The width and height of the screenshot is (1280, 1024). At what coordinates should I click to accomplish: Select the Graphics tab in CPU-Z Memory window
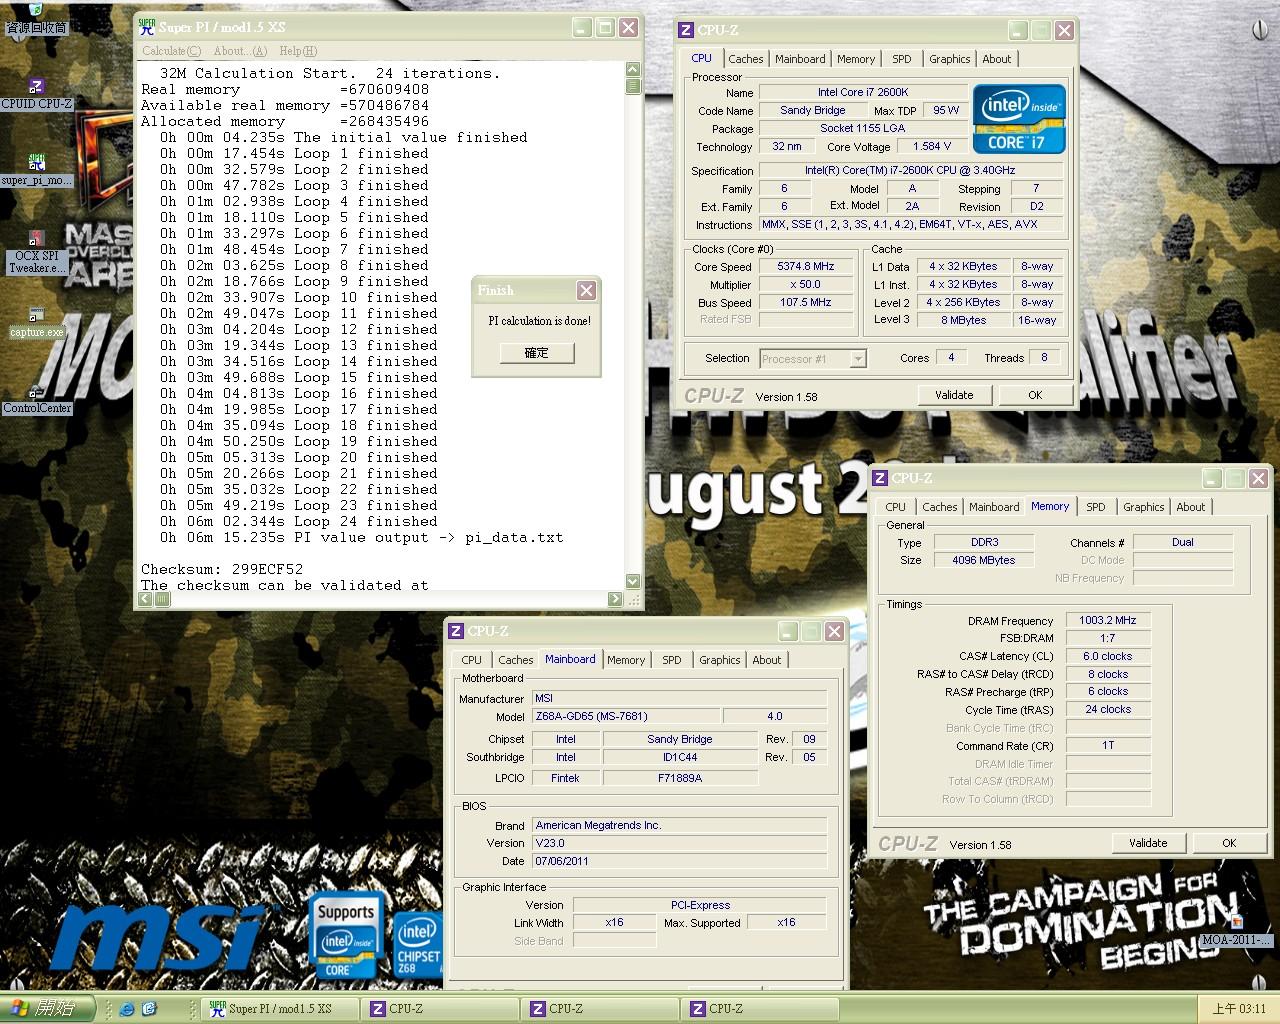click(1143, 507)
